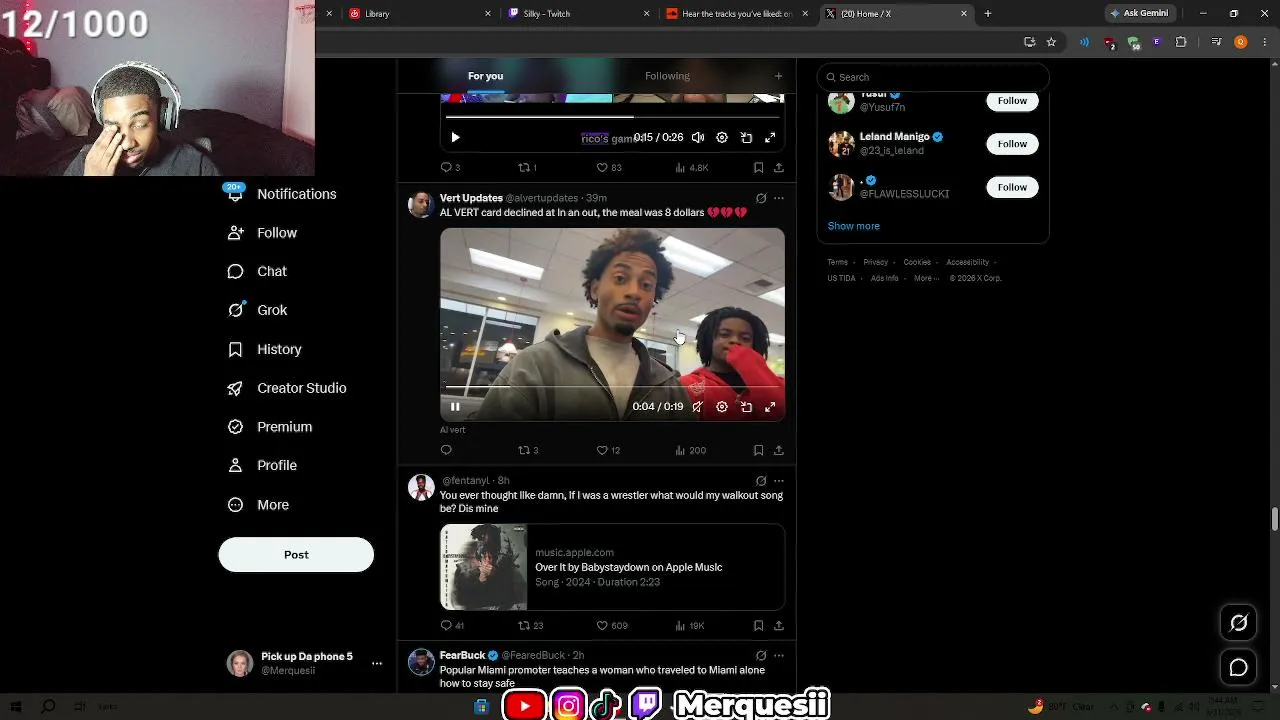Open Grok from the left sidebar
The height and width of the screenshot is (720, 1280).
(x=258, y=310)
